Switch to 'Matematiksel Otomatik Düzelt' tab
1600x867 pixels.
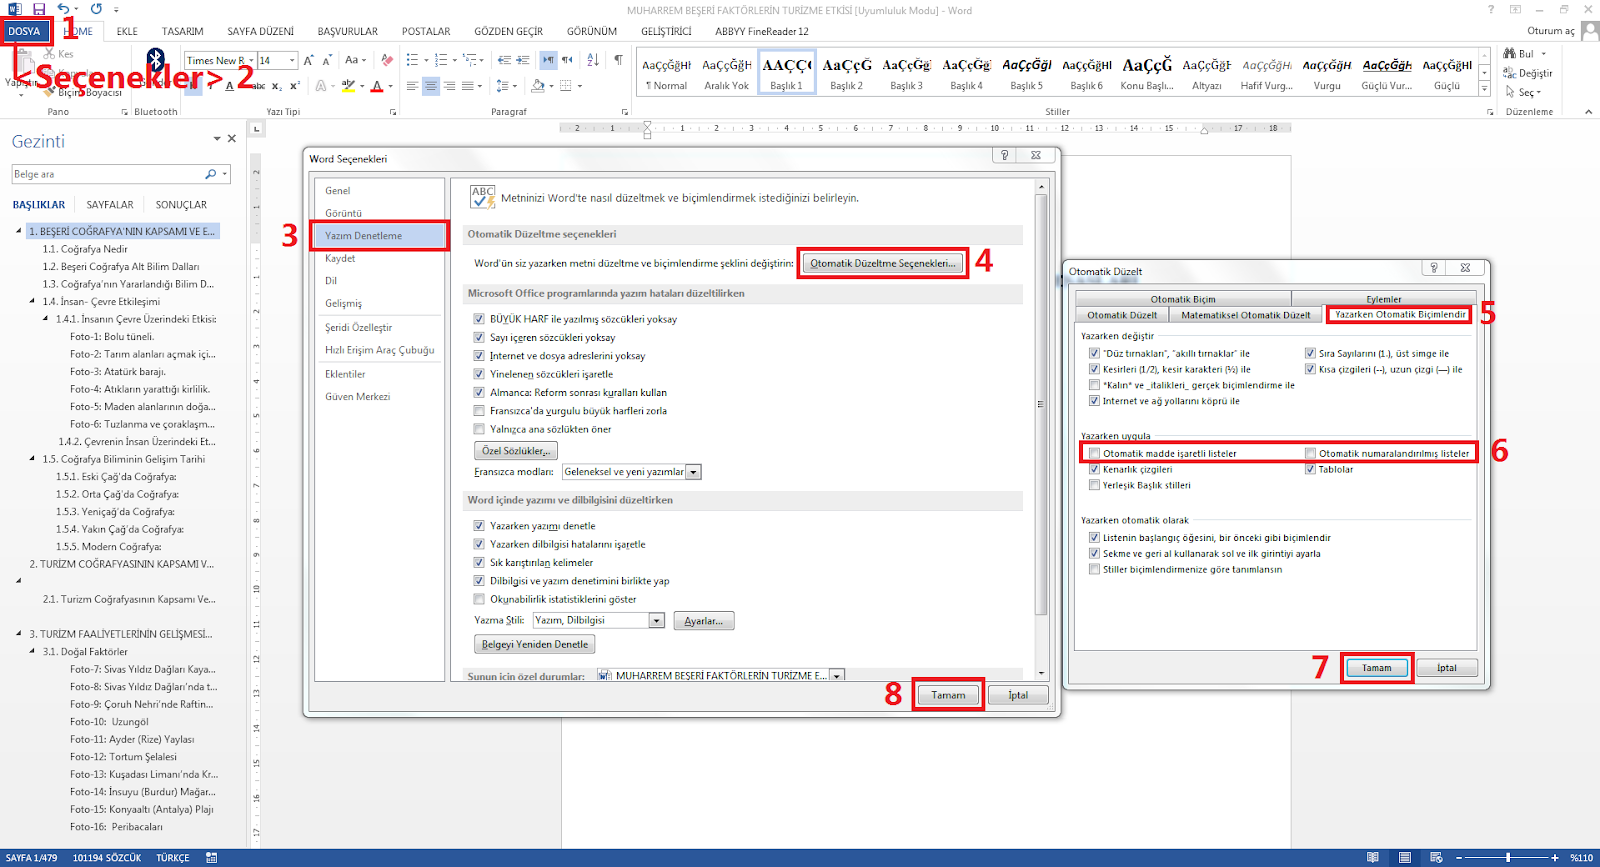(x=1245, y=315)
